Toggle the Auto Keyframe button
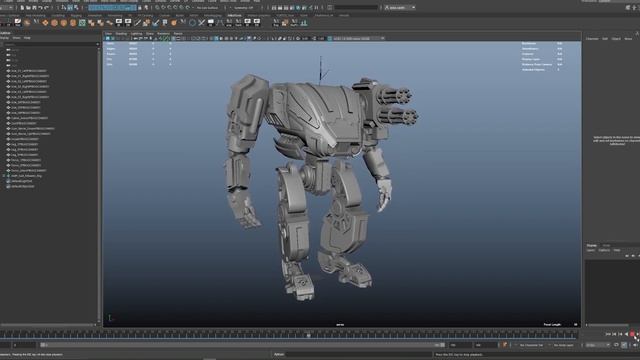Screen dimensions: 640x360 624,345
